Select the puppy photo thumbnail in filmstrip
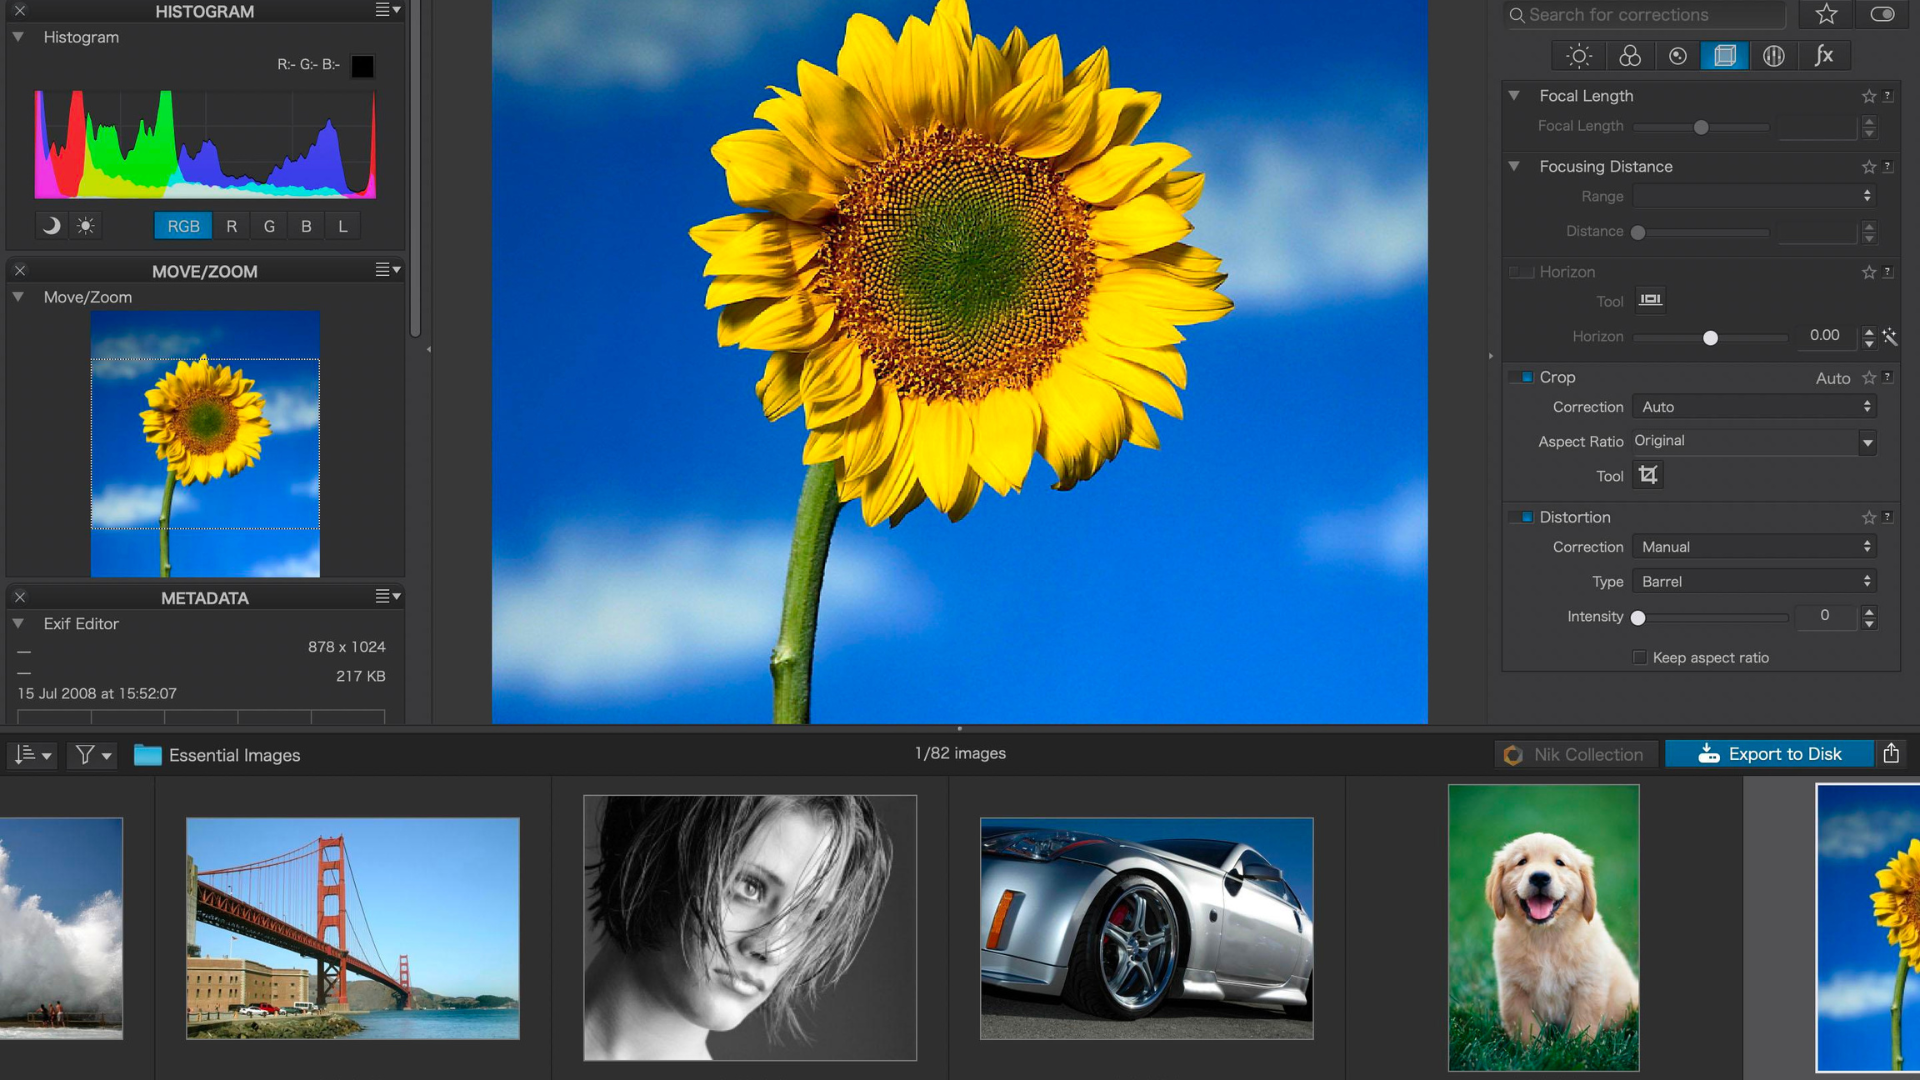The image size is (1920, 1080). (1544, 927)
